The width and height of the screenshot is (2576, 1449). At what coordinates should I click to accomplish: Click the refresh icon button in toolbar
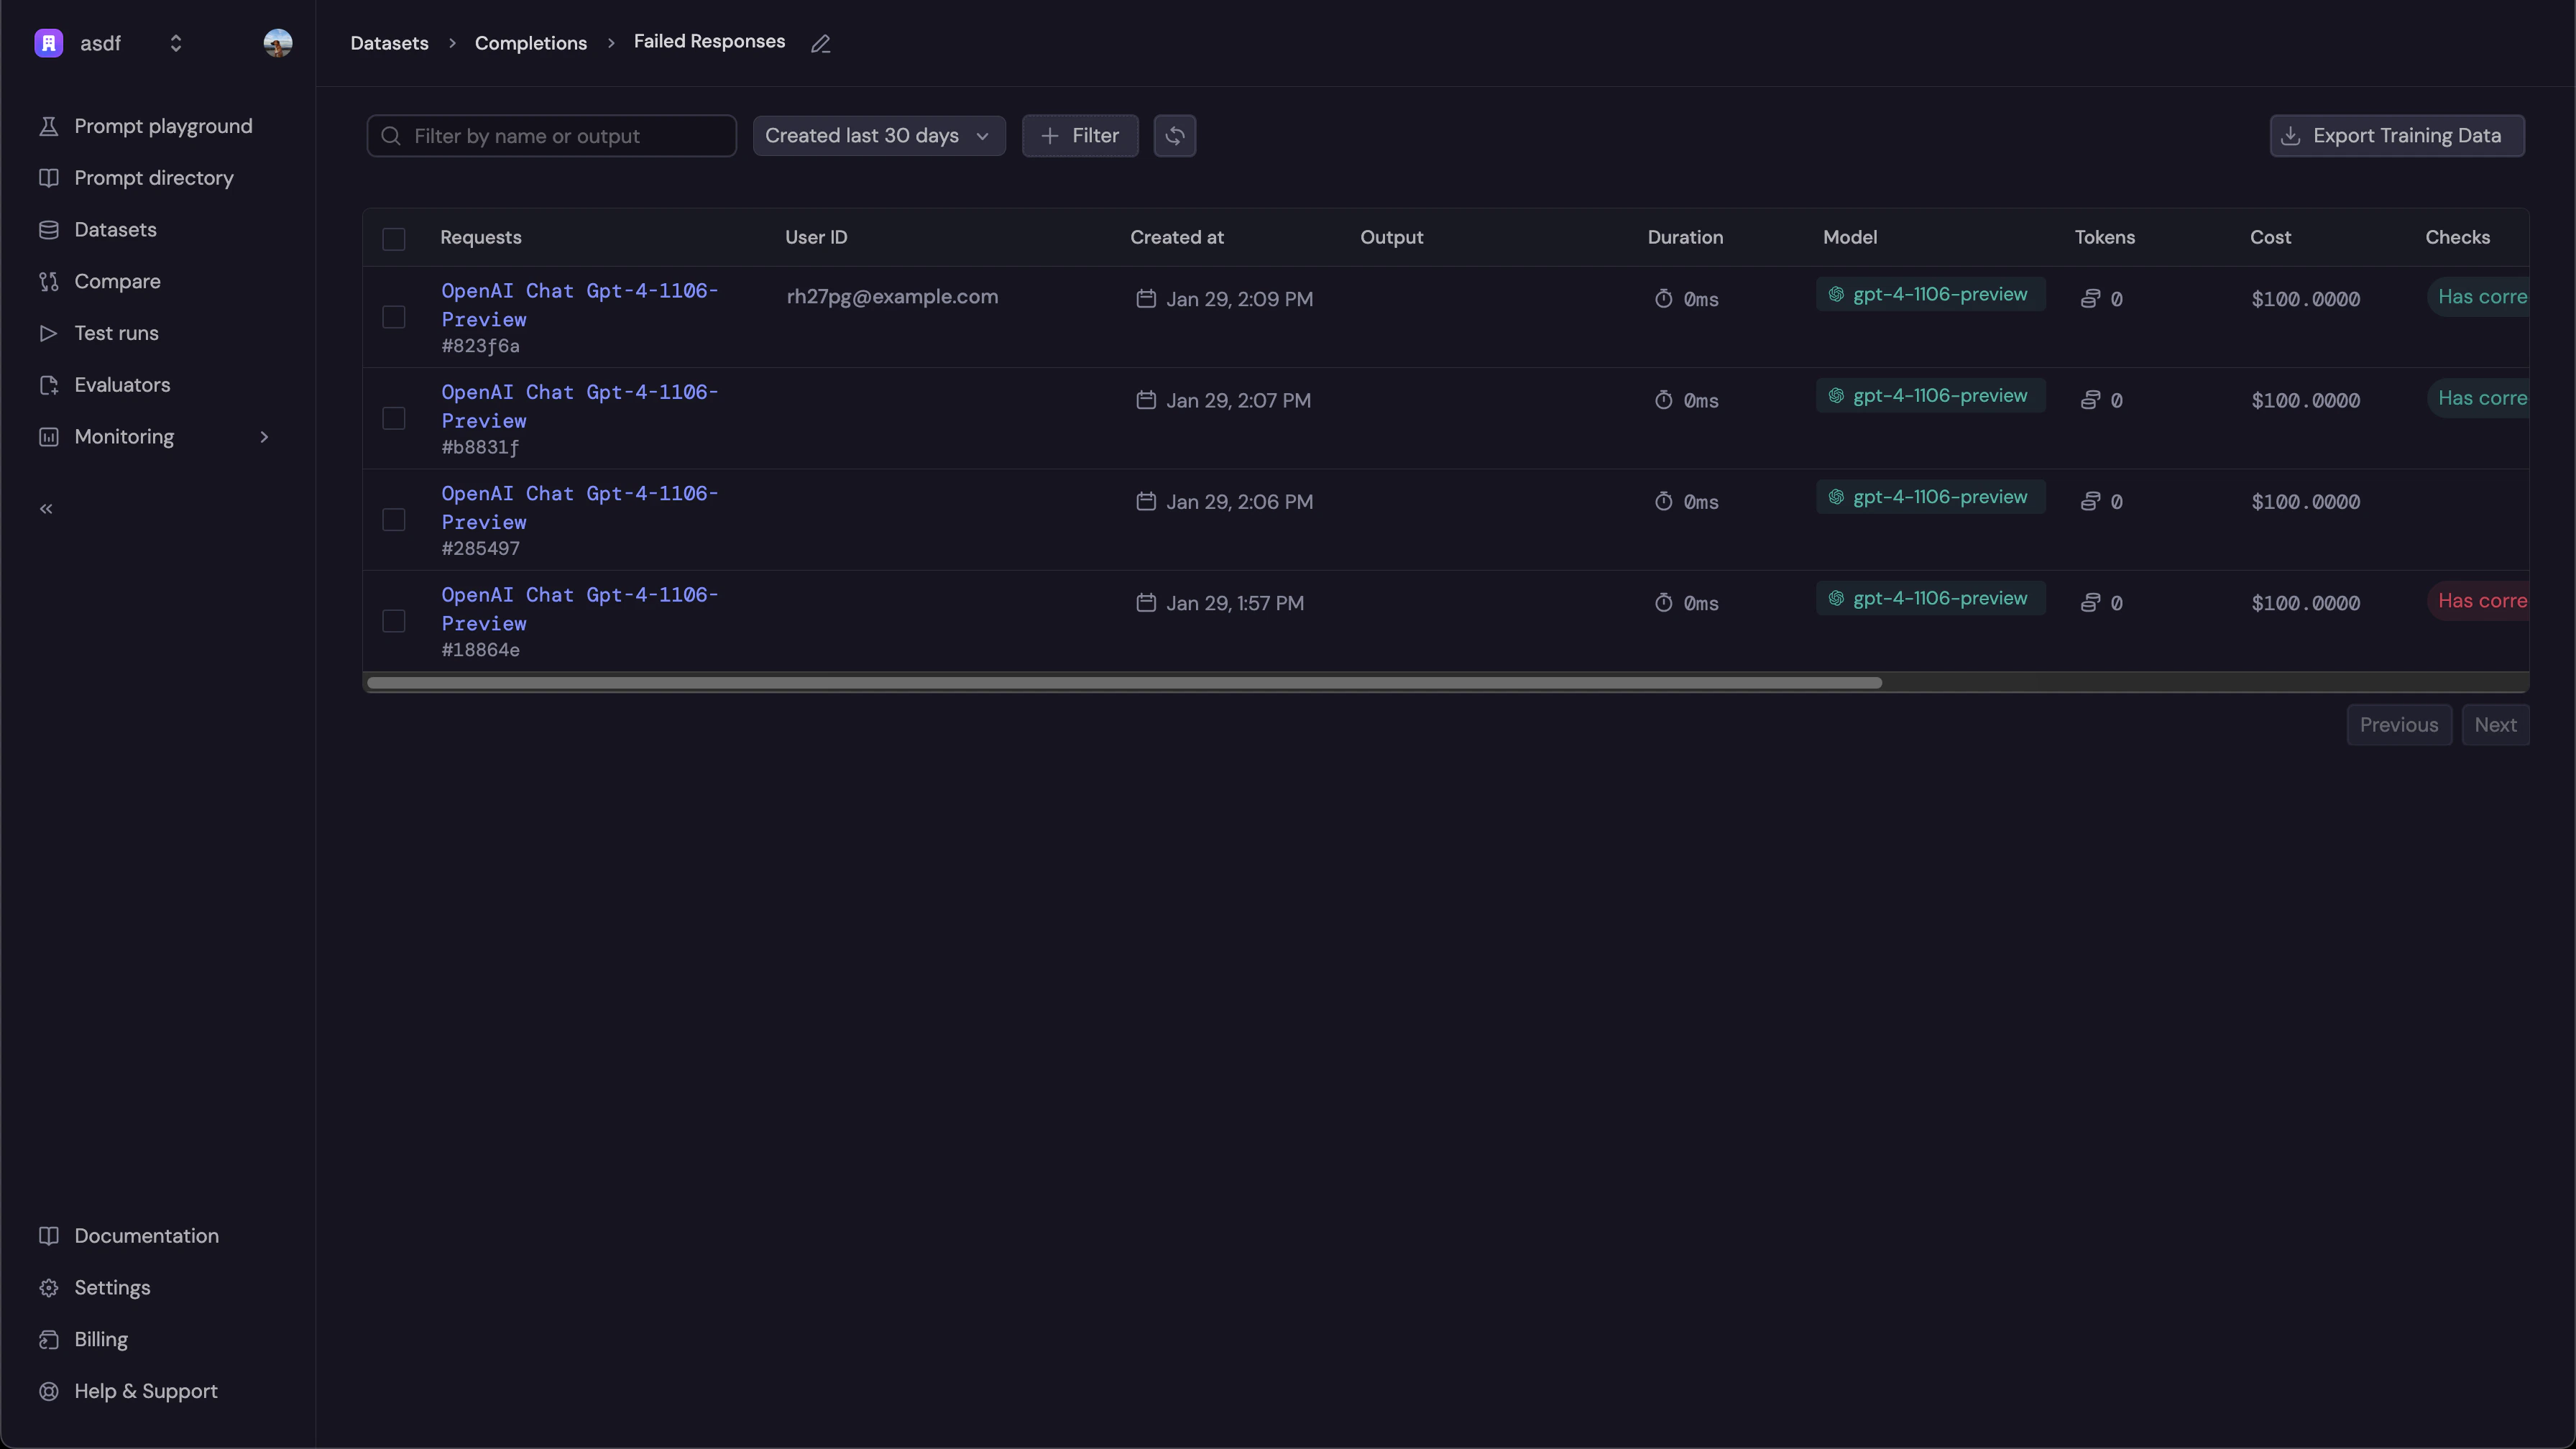pos(1175,136)
